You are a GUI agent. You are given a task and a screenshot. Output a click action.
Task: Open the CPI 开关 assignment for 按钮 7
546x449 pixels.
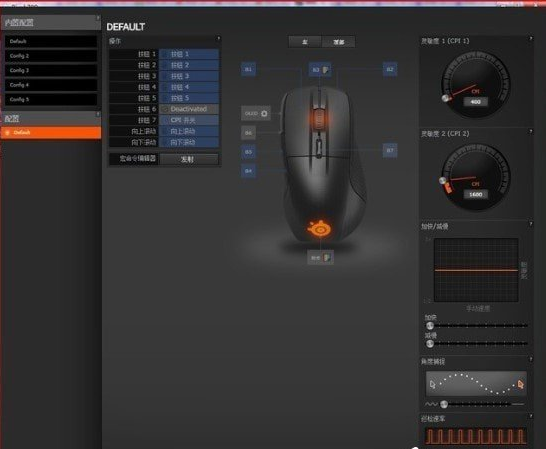tap(189, 120)
